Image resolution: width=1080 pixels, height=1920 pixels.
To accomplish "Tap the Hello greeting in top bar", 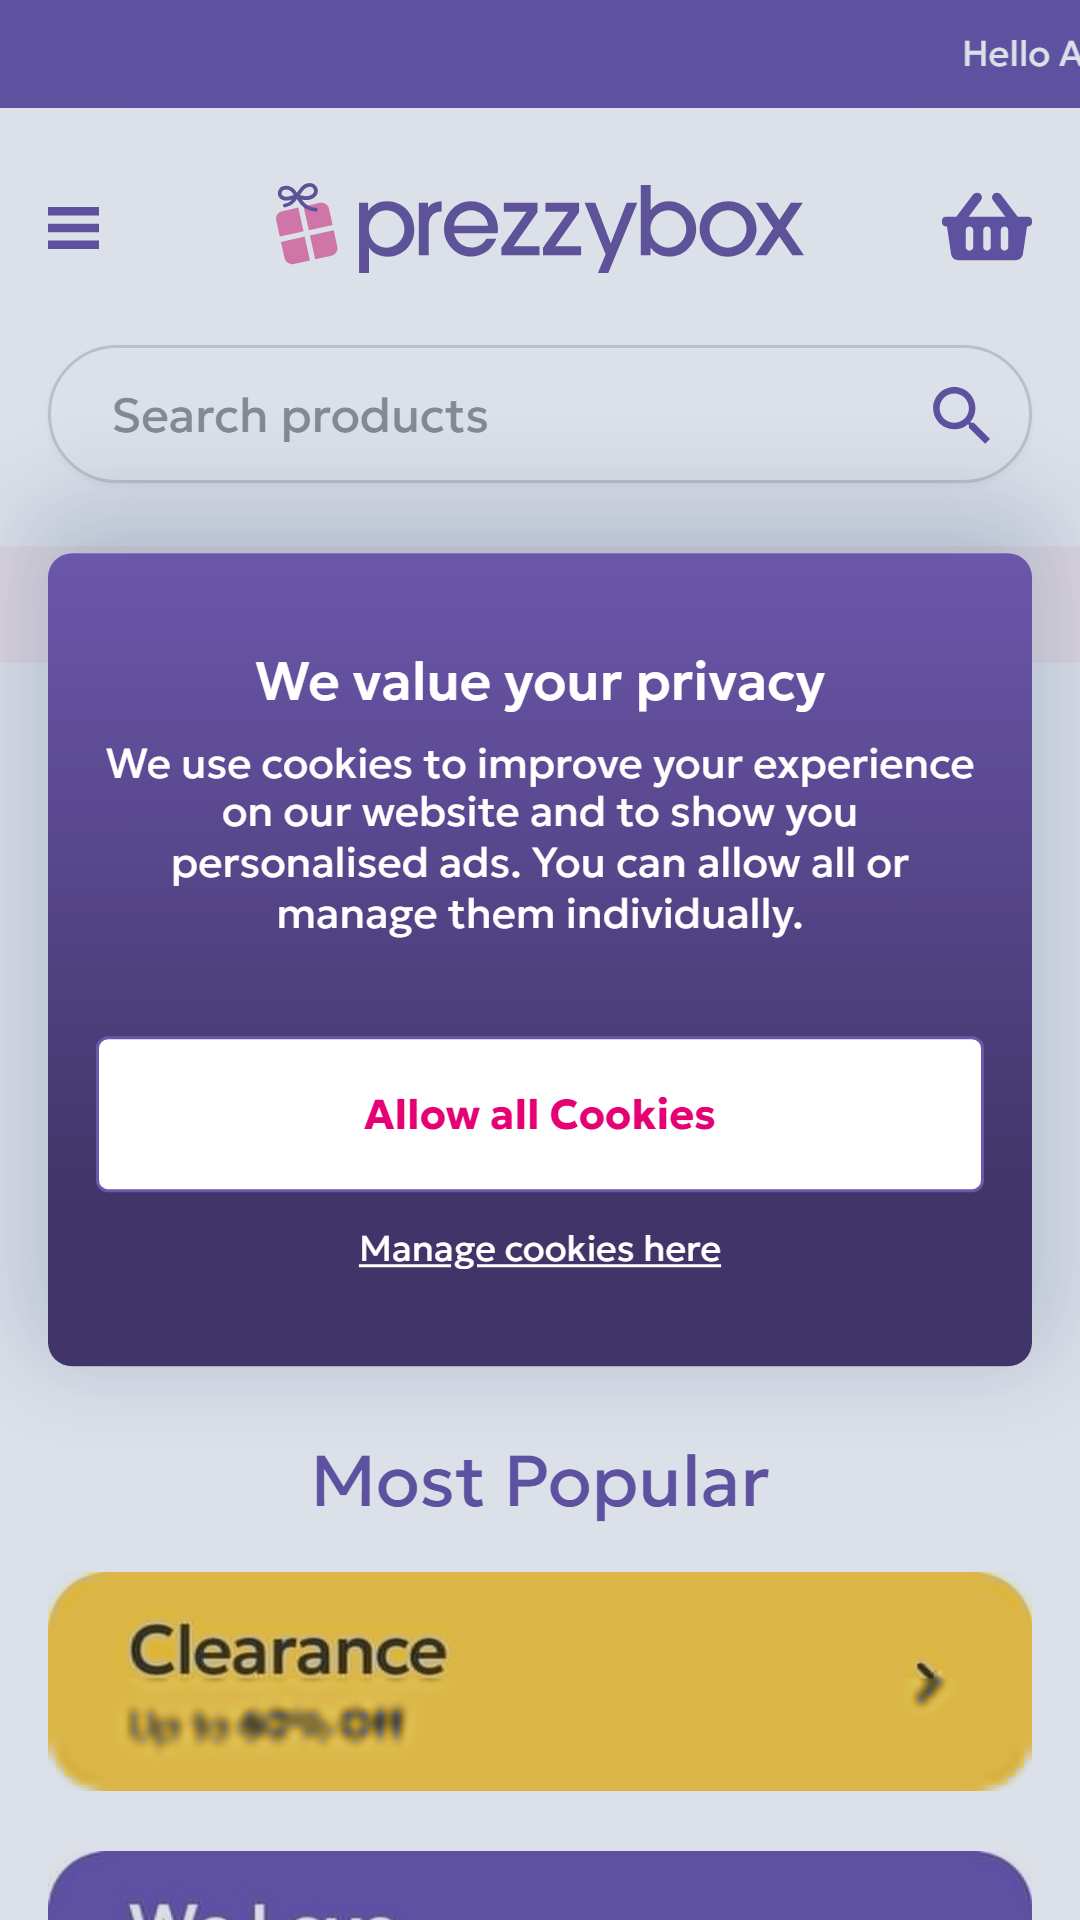I will (x=1020, y=54).
